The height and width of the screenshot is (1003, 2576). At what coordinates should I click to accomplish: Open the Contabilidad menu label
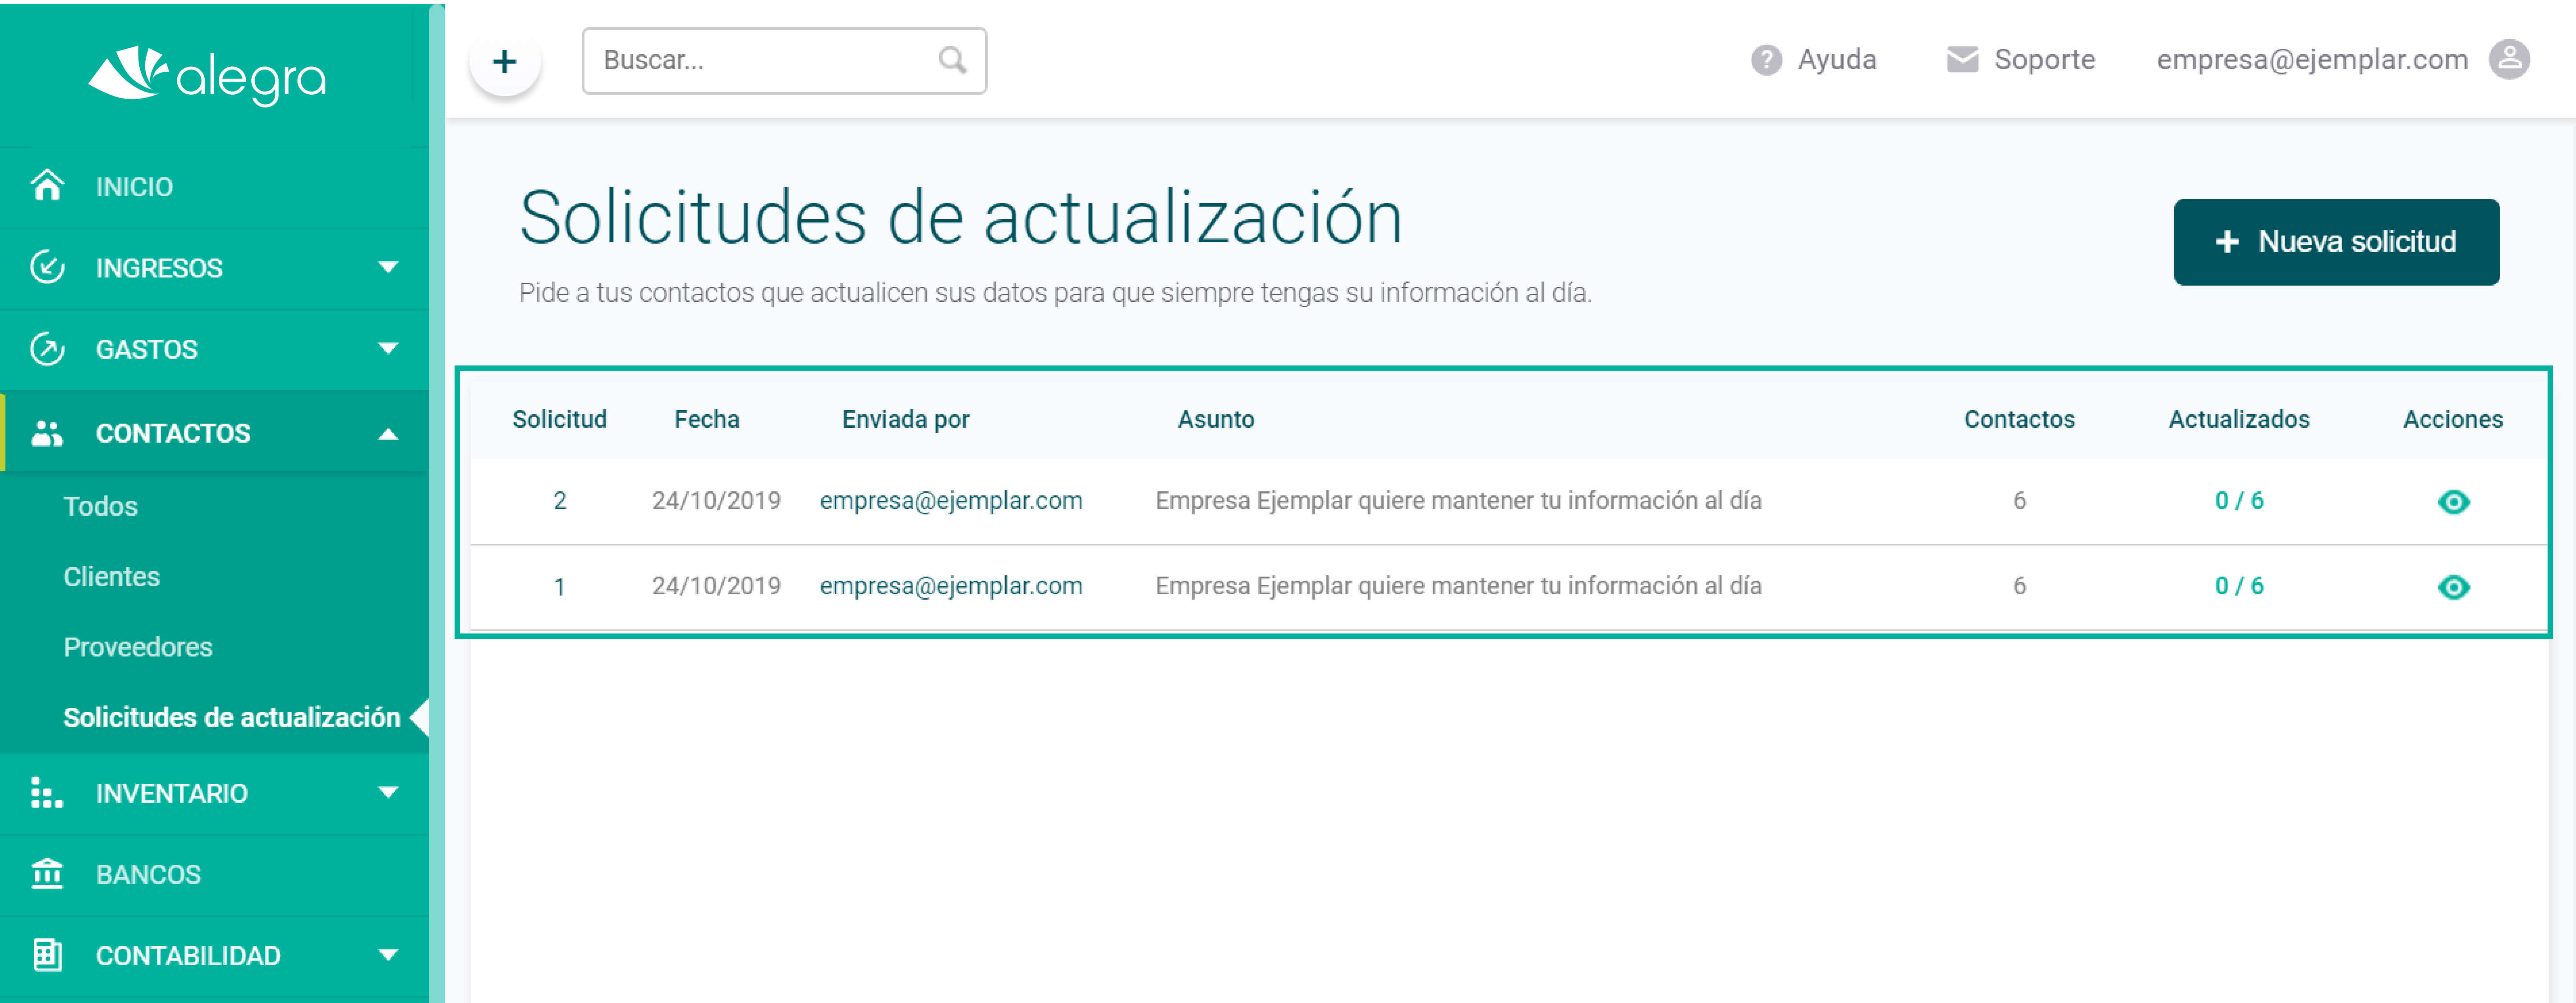point(188,955)
